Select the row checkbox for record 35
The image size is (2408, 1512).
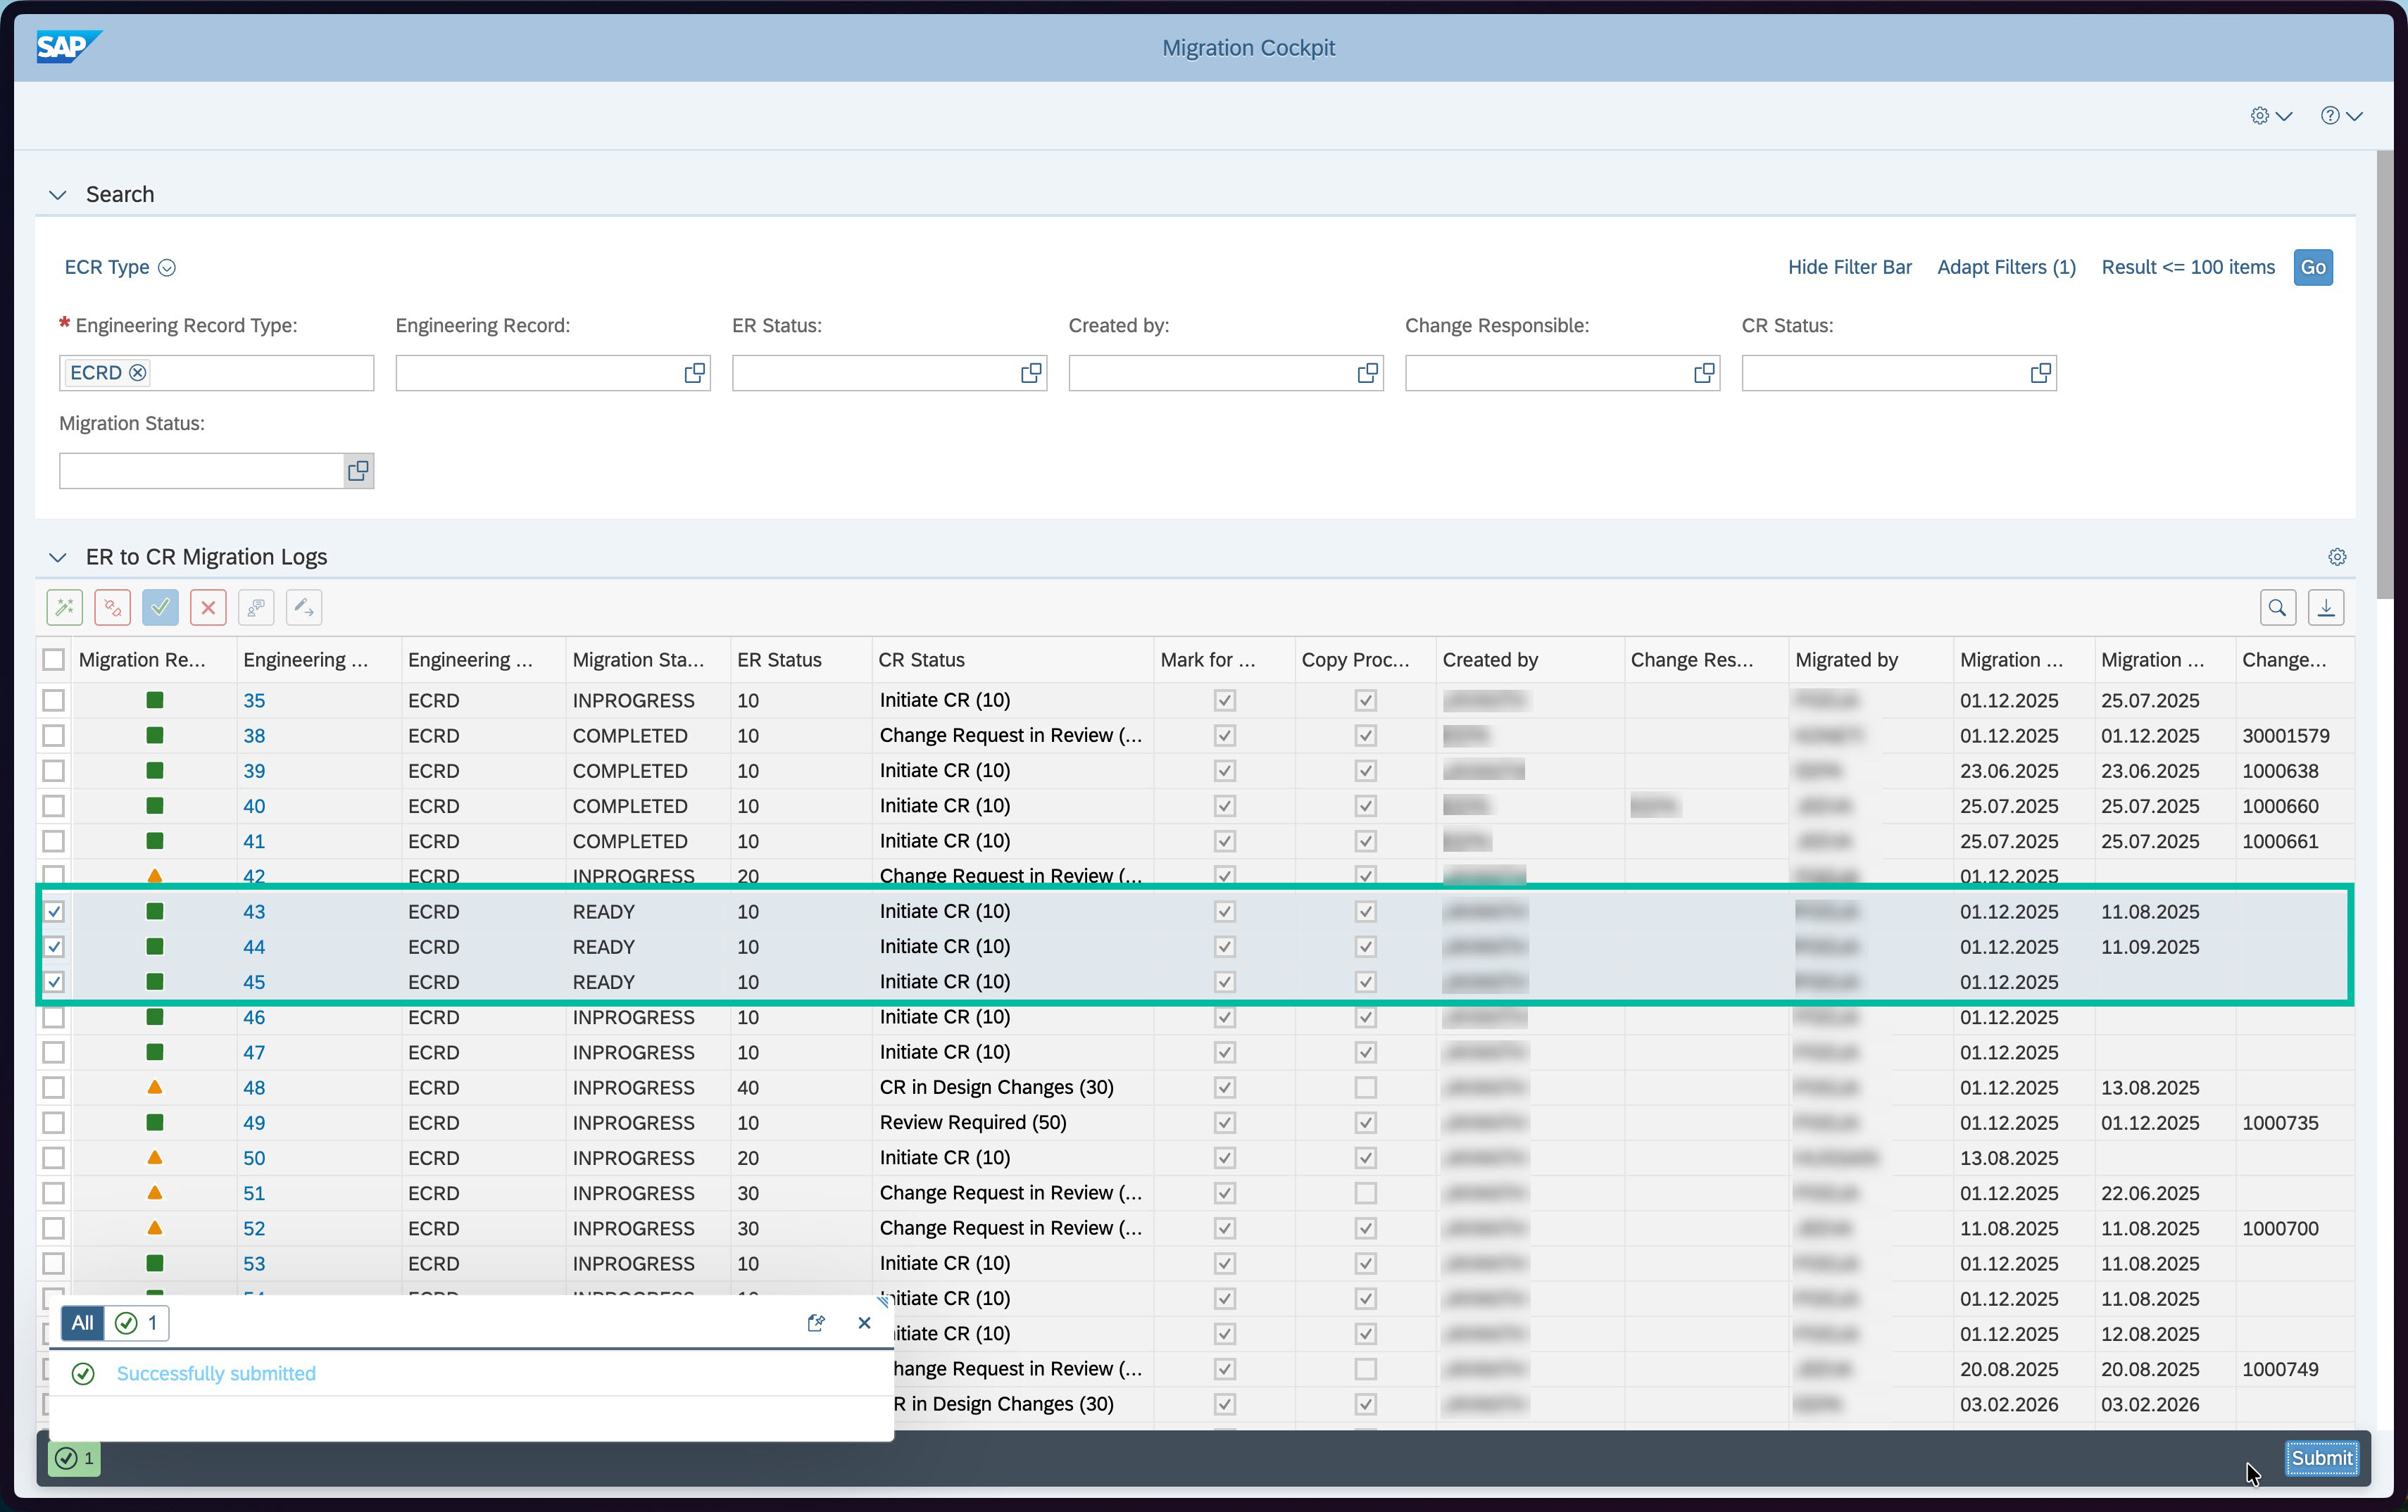54,700
